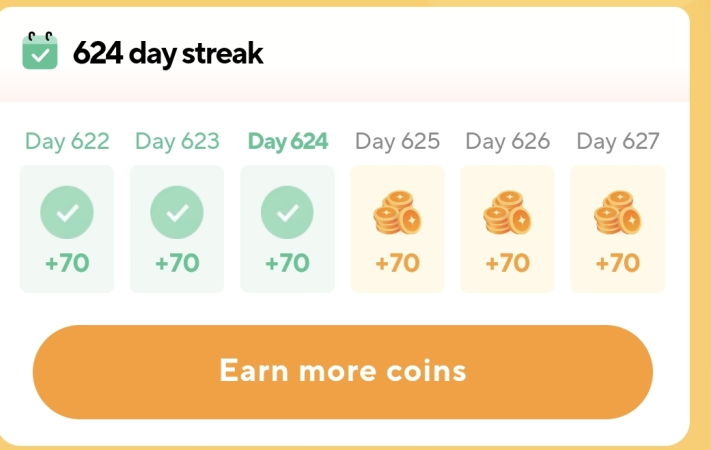Click the Day 624 checkmark circle

click(287, 212)
